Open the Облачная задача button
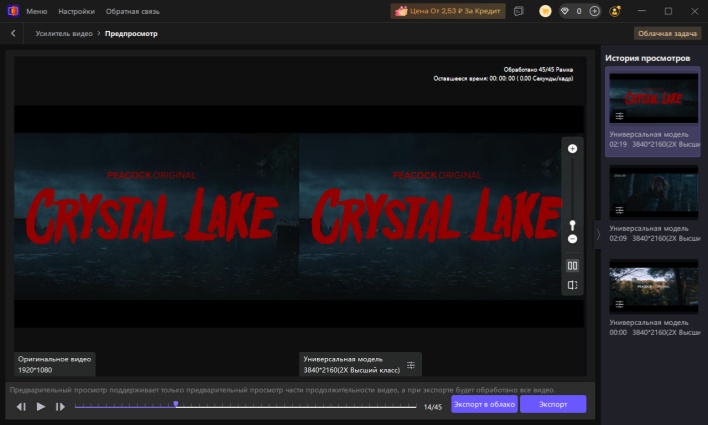Screen dimensions: 708x425 click(x=667, y=33)
